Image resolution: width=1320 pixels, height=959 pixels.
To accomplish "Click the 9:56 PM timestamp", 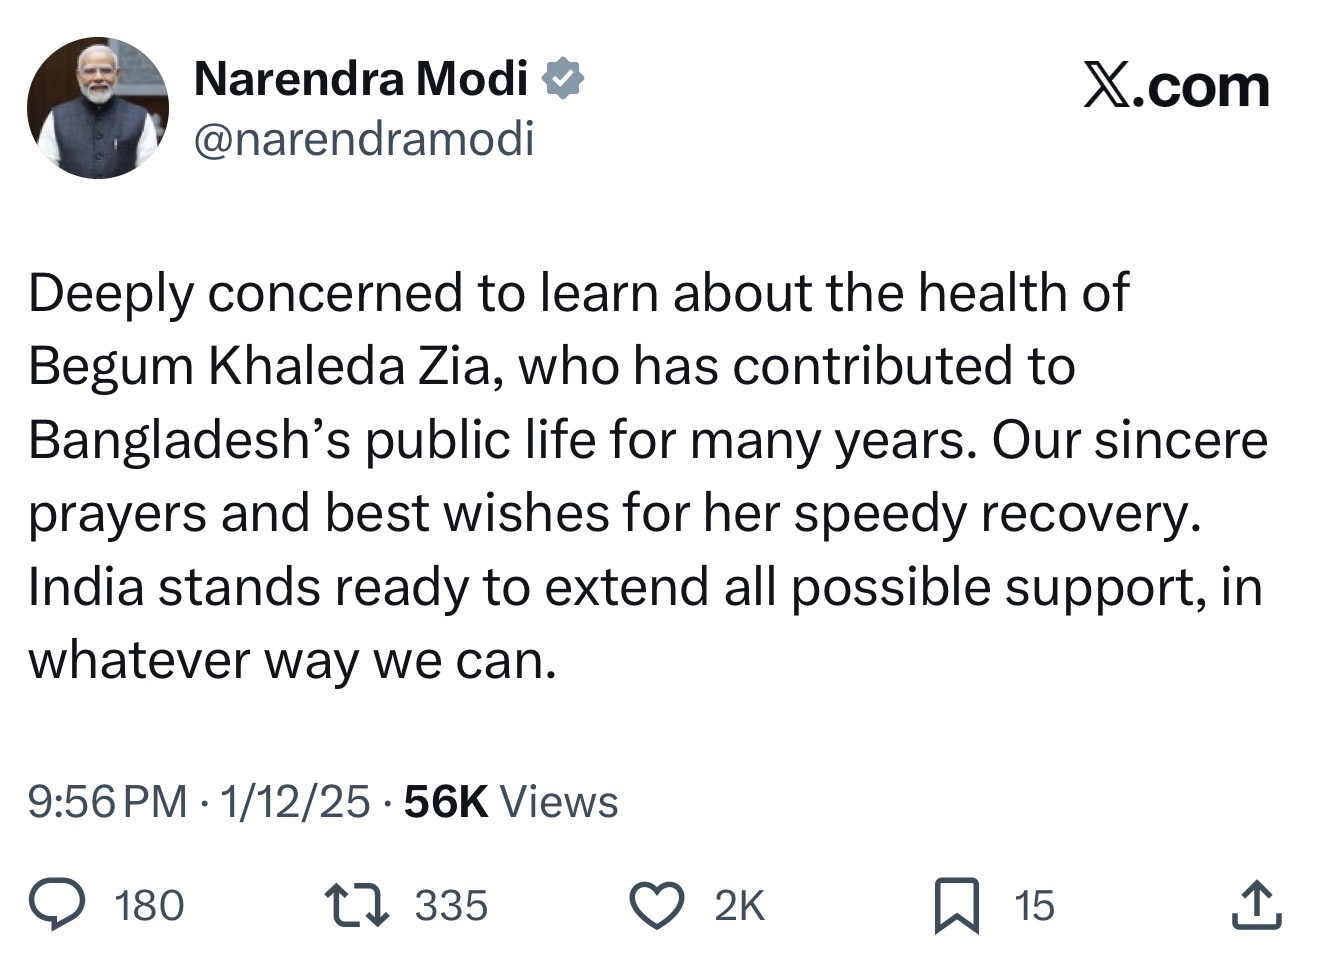I will pyautogui.click(x=107, y=802).
